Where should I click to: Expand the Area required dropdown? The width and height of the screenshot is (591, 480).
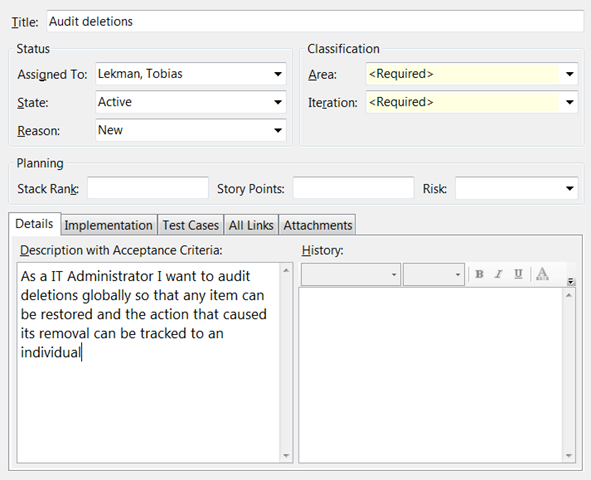click(570, 74)
